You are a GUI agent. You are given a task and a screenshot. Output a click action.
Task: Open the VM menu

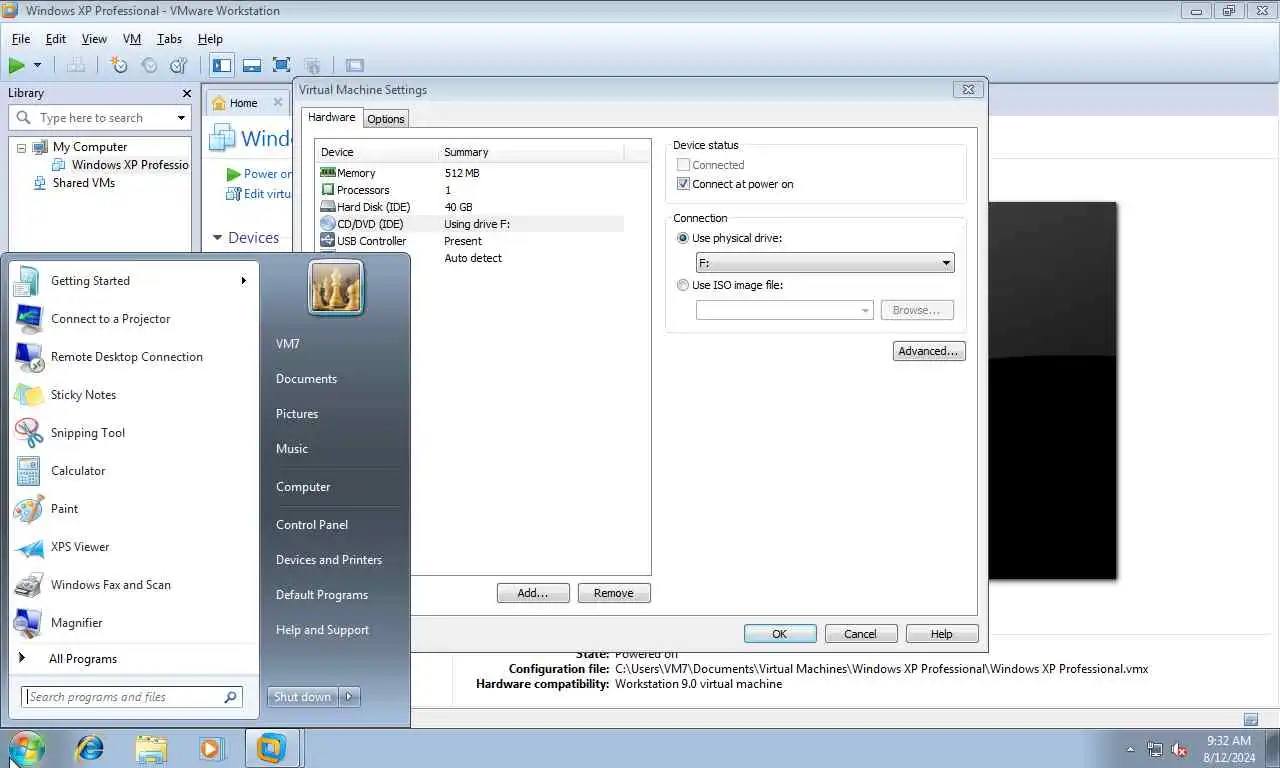click(132, 39)
